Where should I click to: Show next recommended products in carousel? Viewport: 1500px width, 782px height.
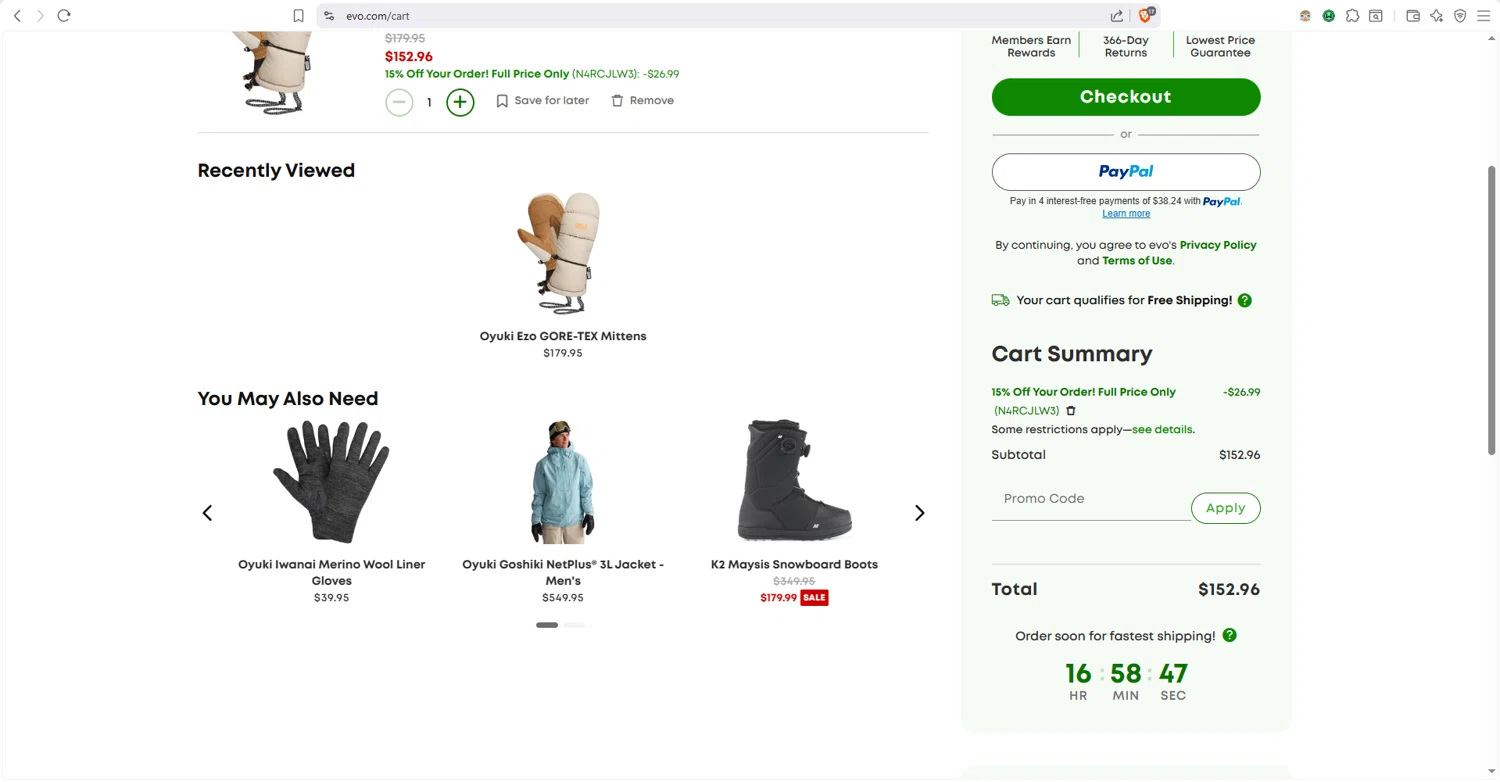coord(919,513)
